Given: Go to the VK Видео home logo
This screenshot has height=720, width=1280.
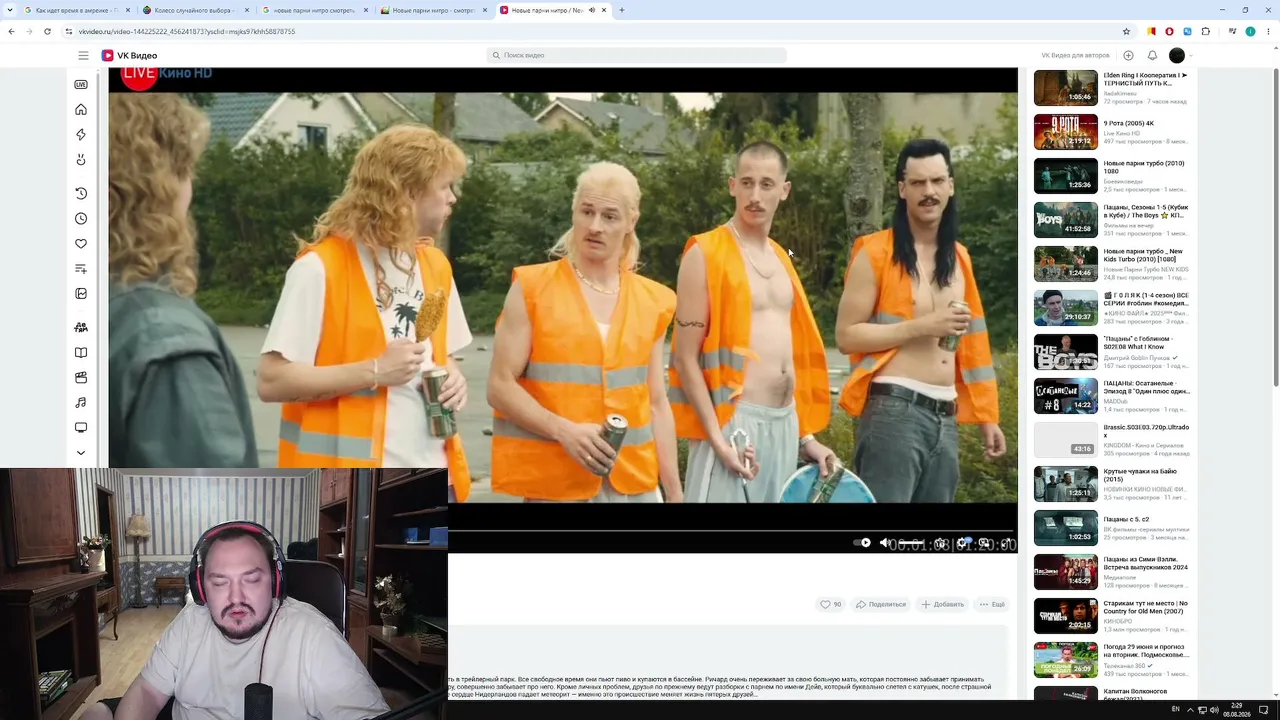Looking at the screenshot, I should (x=129, y=56).
